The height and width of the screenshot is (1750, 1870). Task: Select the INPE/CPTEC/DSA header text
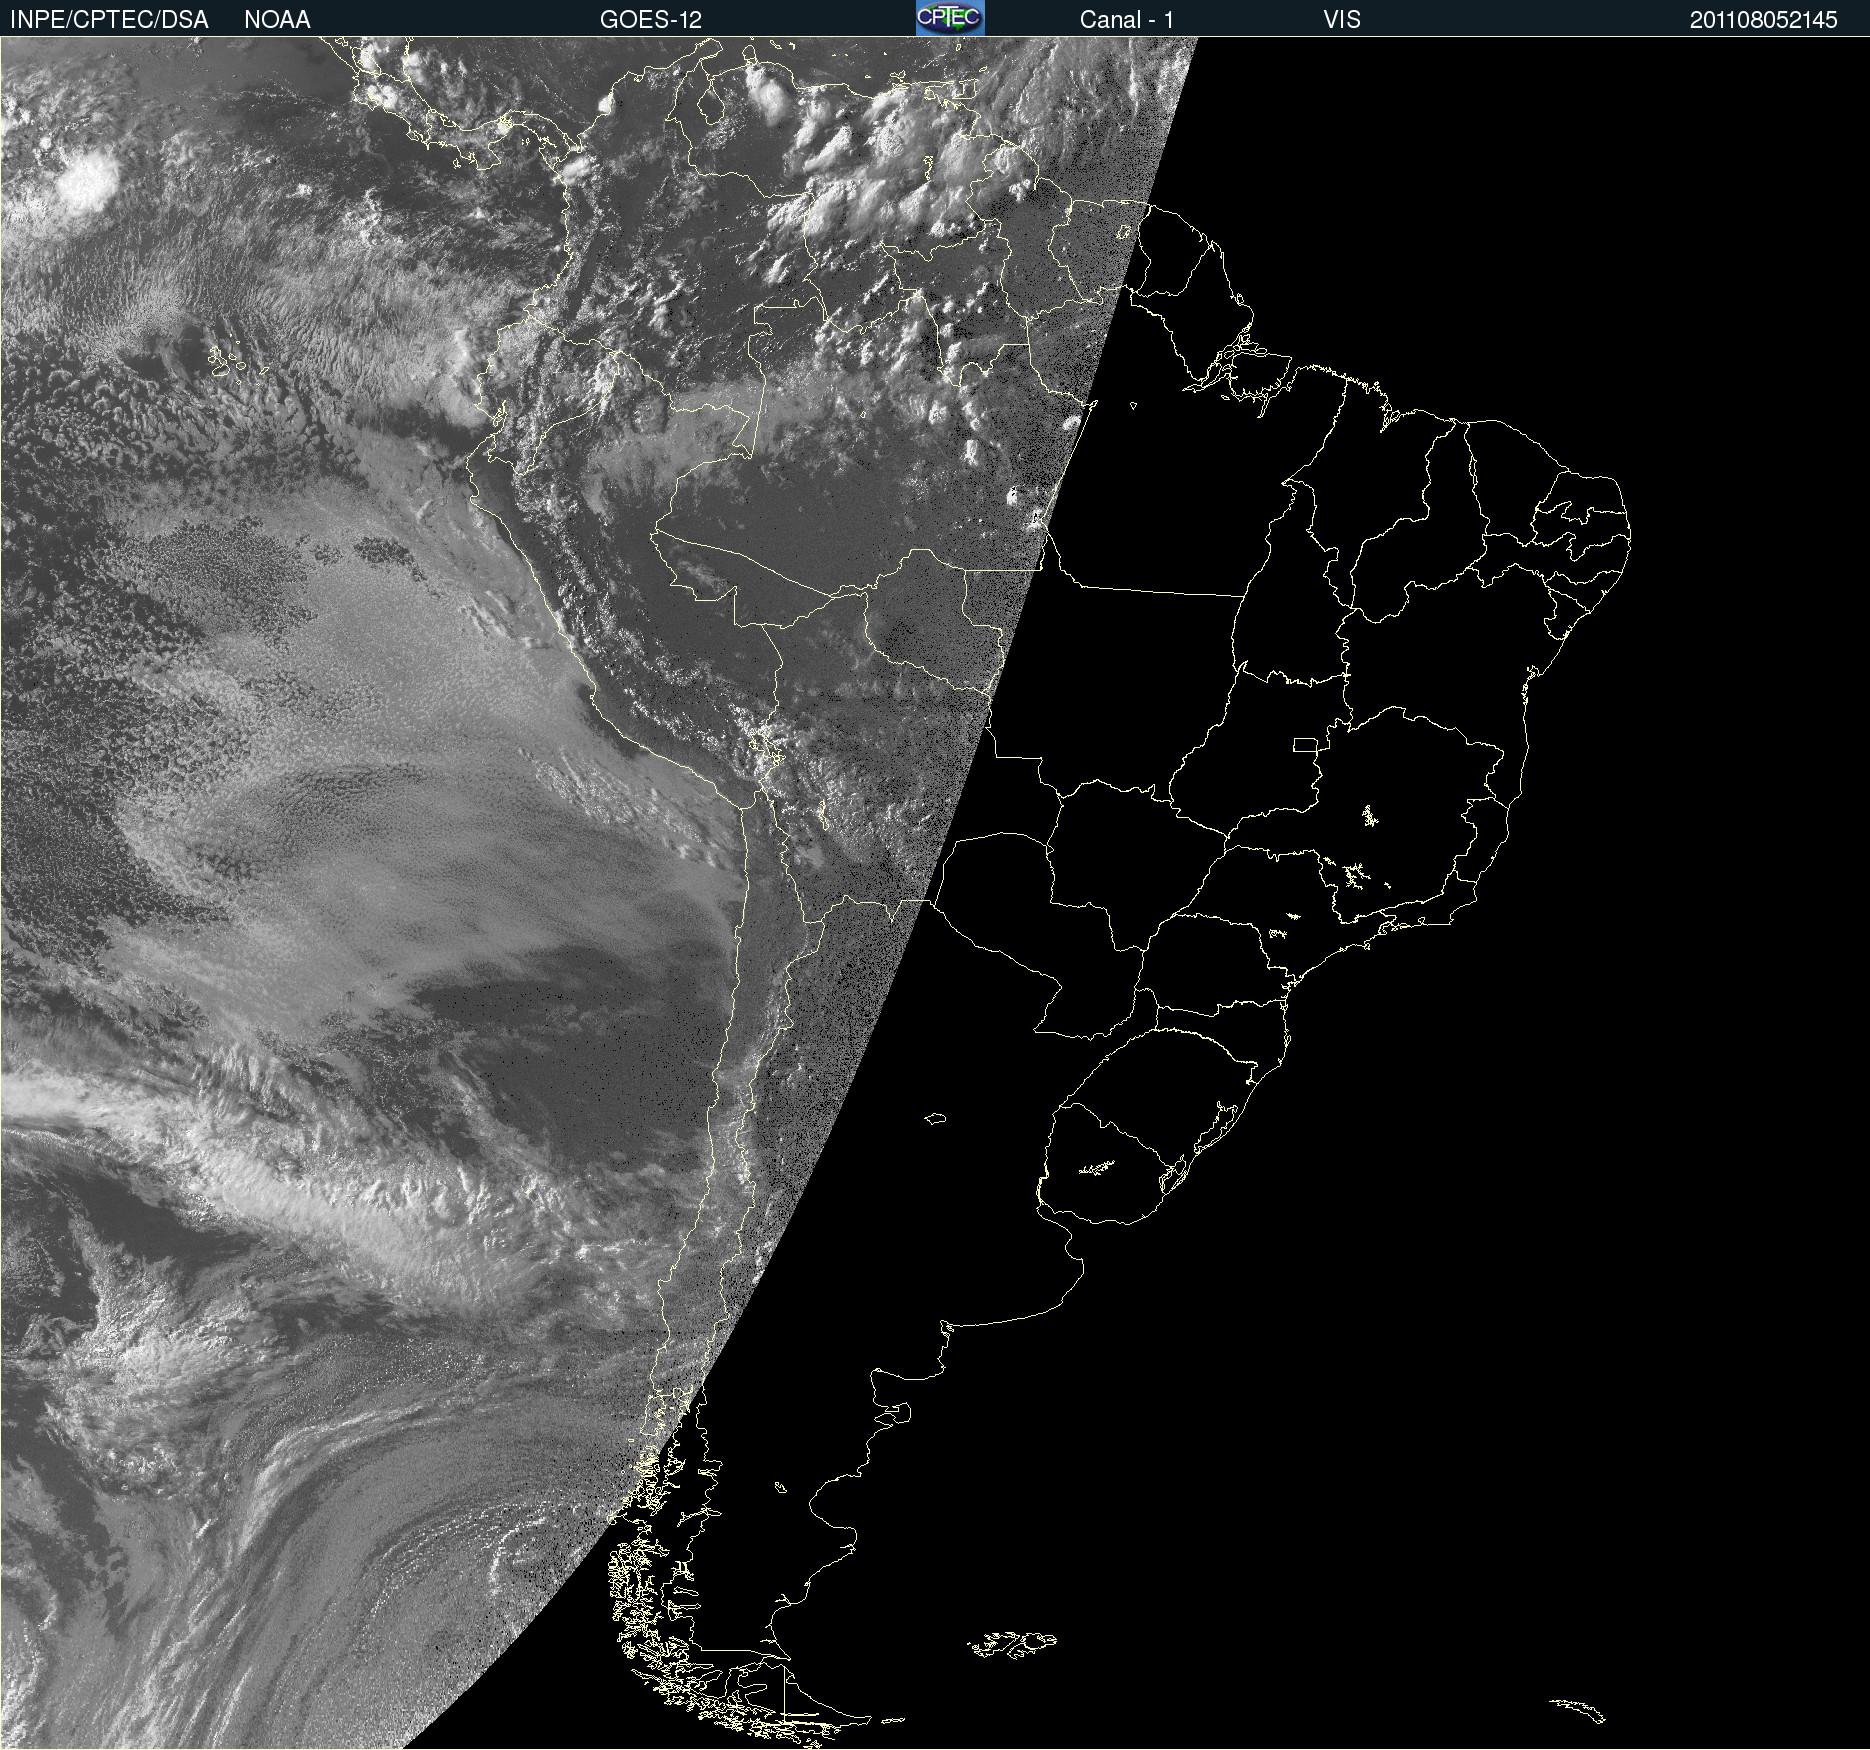(x=109, y=20)
